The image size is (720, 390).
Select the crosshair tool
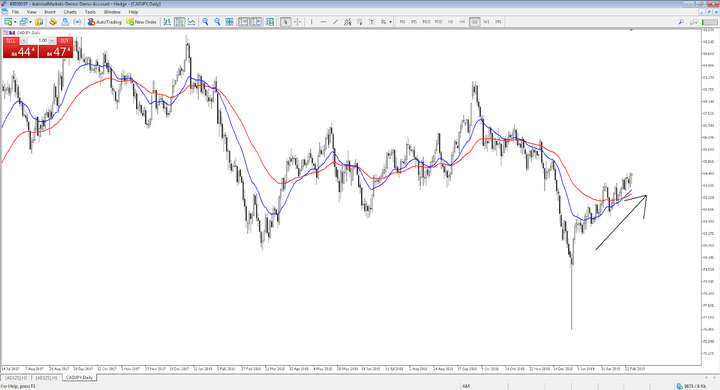298,22
